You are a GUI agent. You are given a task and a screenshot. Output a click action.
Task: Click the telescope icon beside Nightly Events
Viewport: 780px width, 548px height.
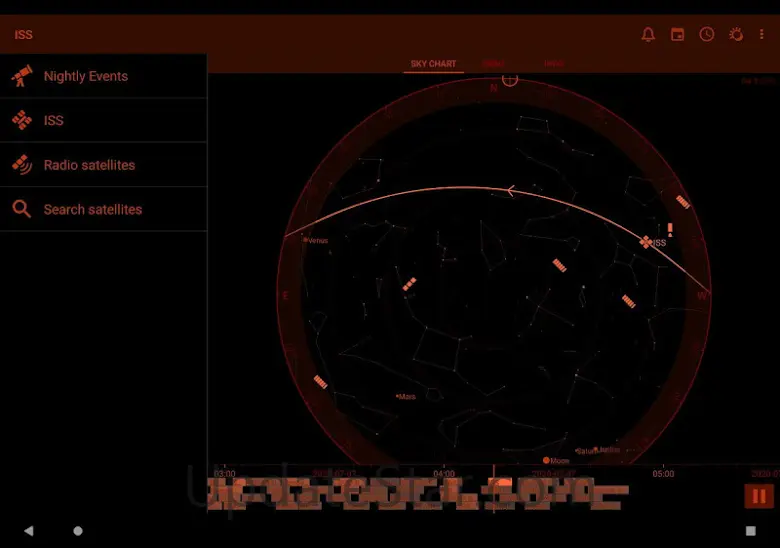[22, 76]
